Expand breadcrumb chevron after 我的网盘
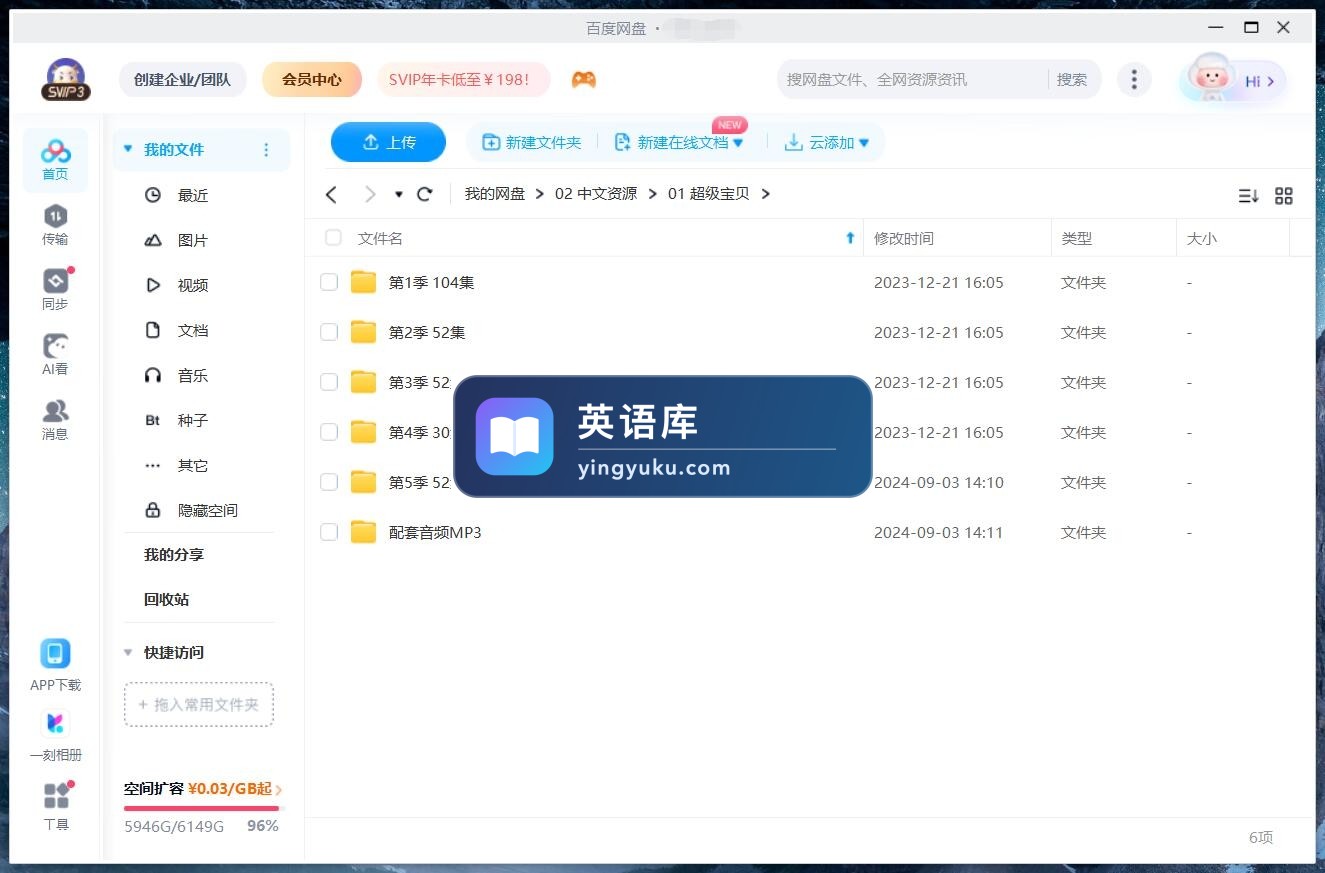Image resolution: width=1325 pixels, height=873 pixels. 540,194
